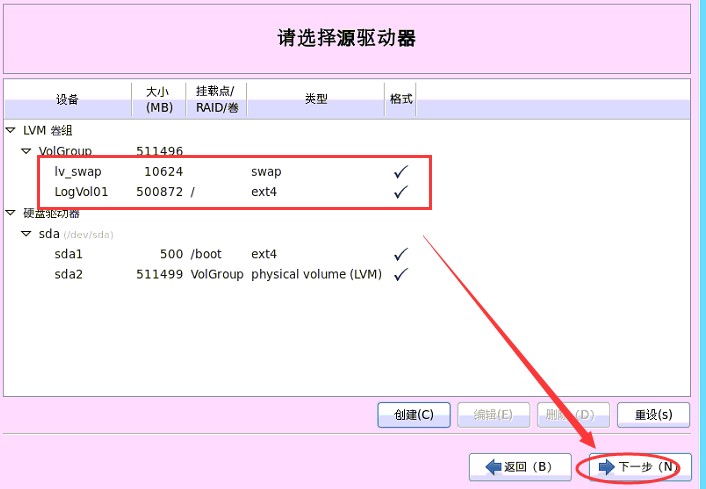Click lv_swap format checkmark
The height and width of the screenshot is (489, 706).
401,172
